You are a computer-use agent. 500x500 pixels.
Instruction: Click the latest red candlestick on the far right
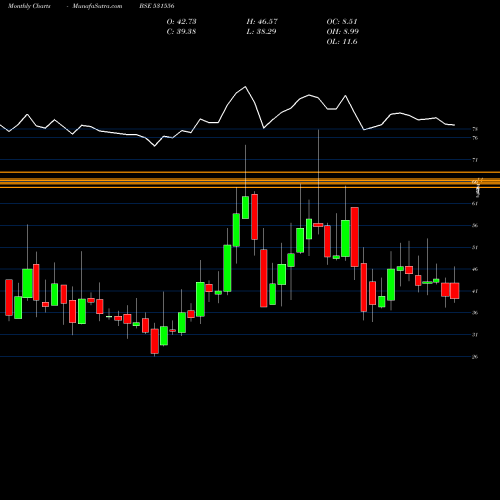455,291
